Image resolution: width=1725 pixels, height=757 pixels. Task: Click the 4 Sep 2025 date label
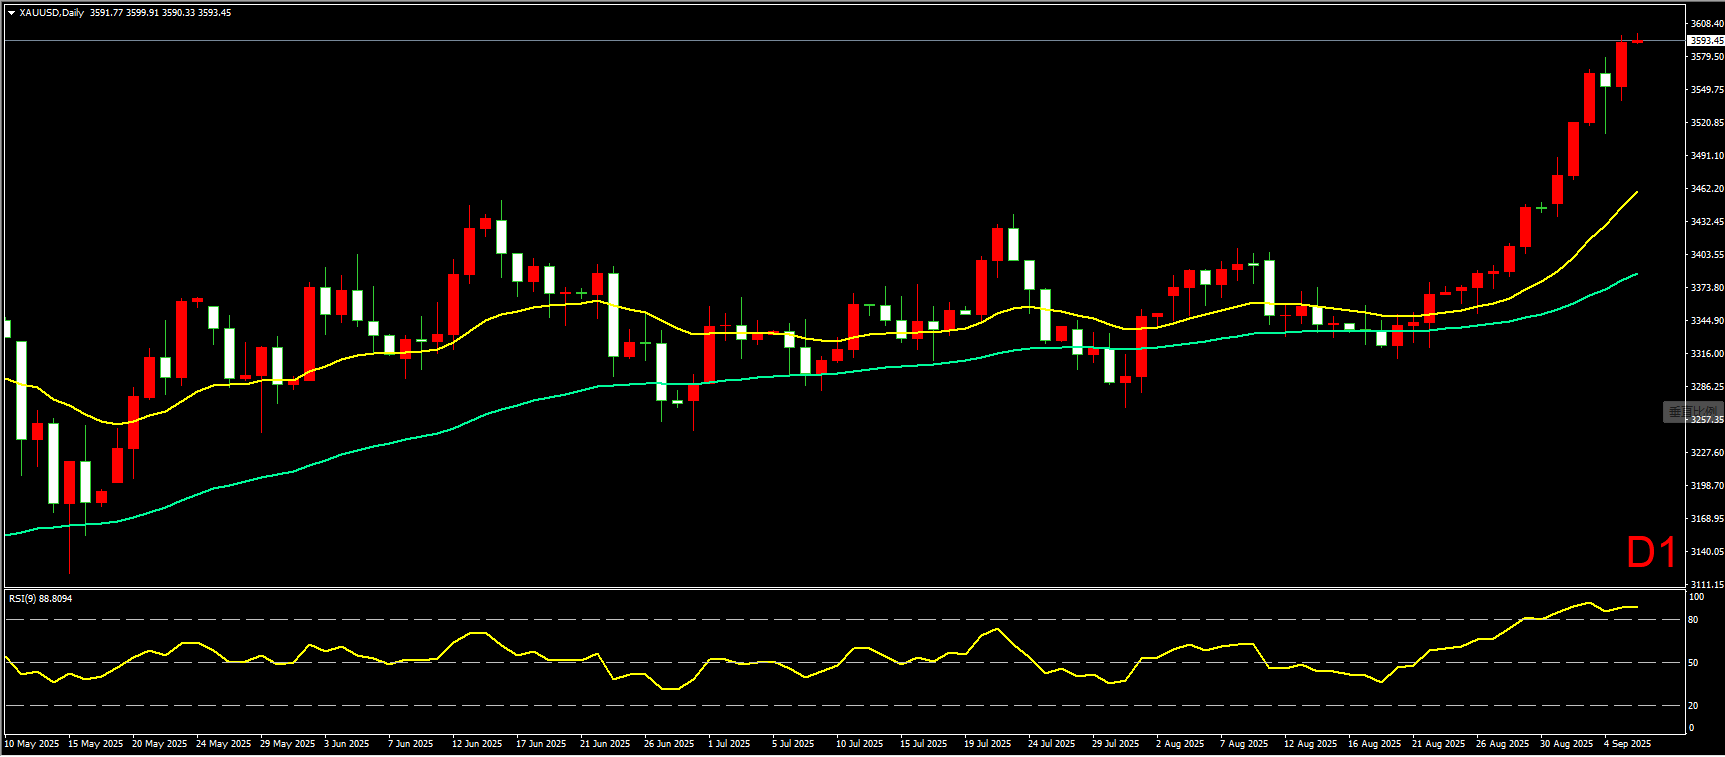click(1627, 744)
